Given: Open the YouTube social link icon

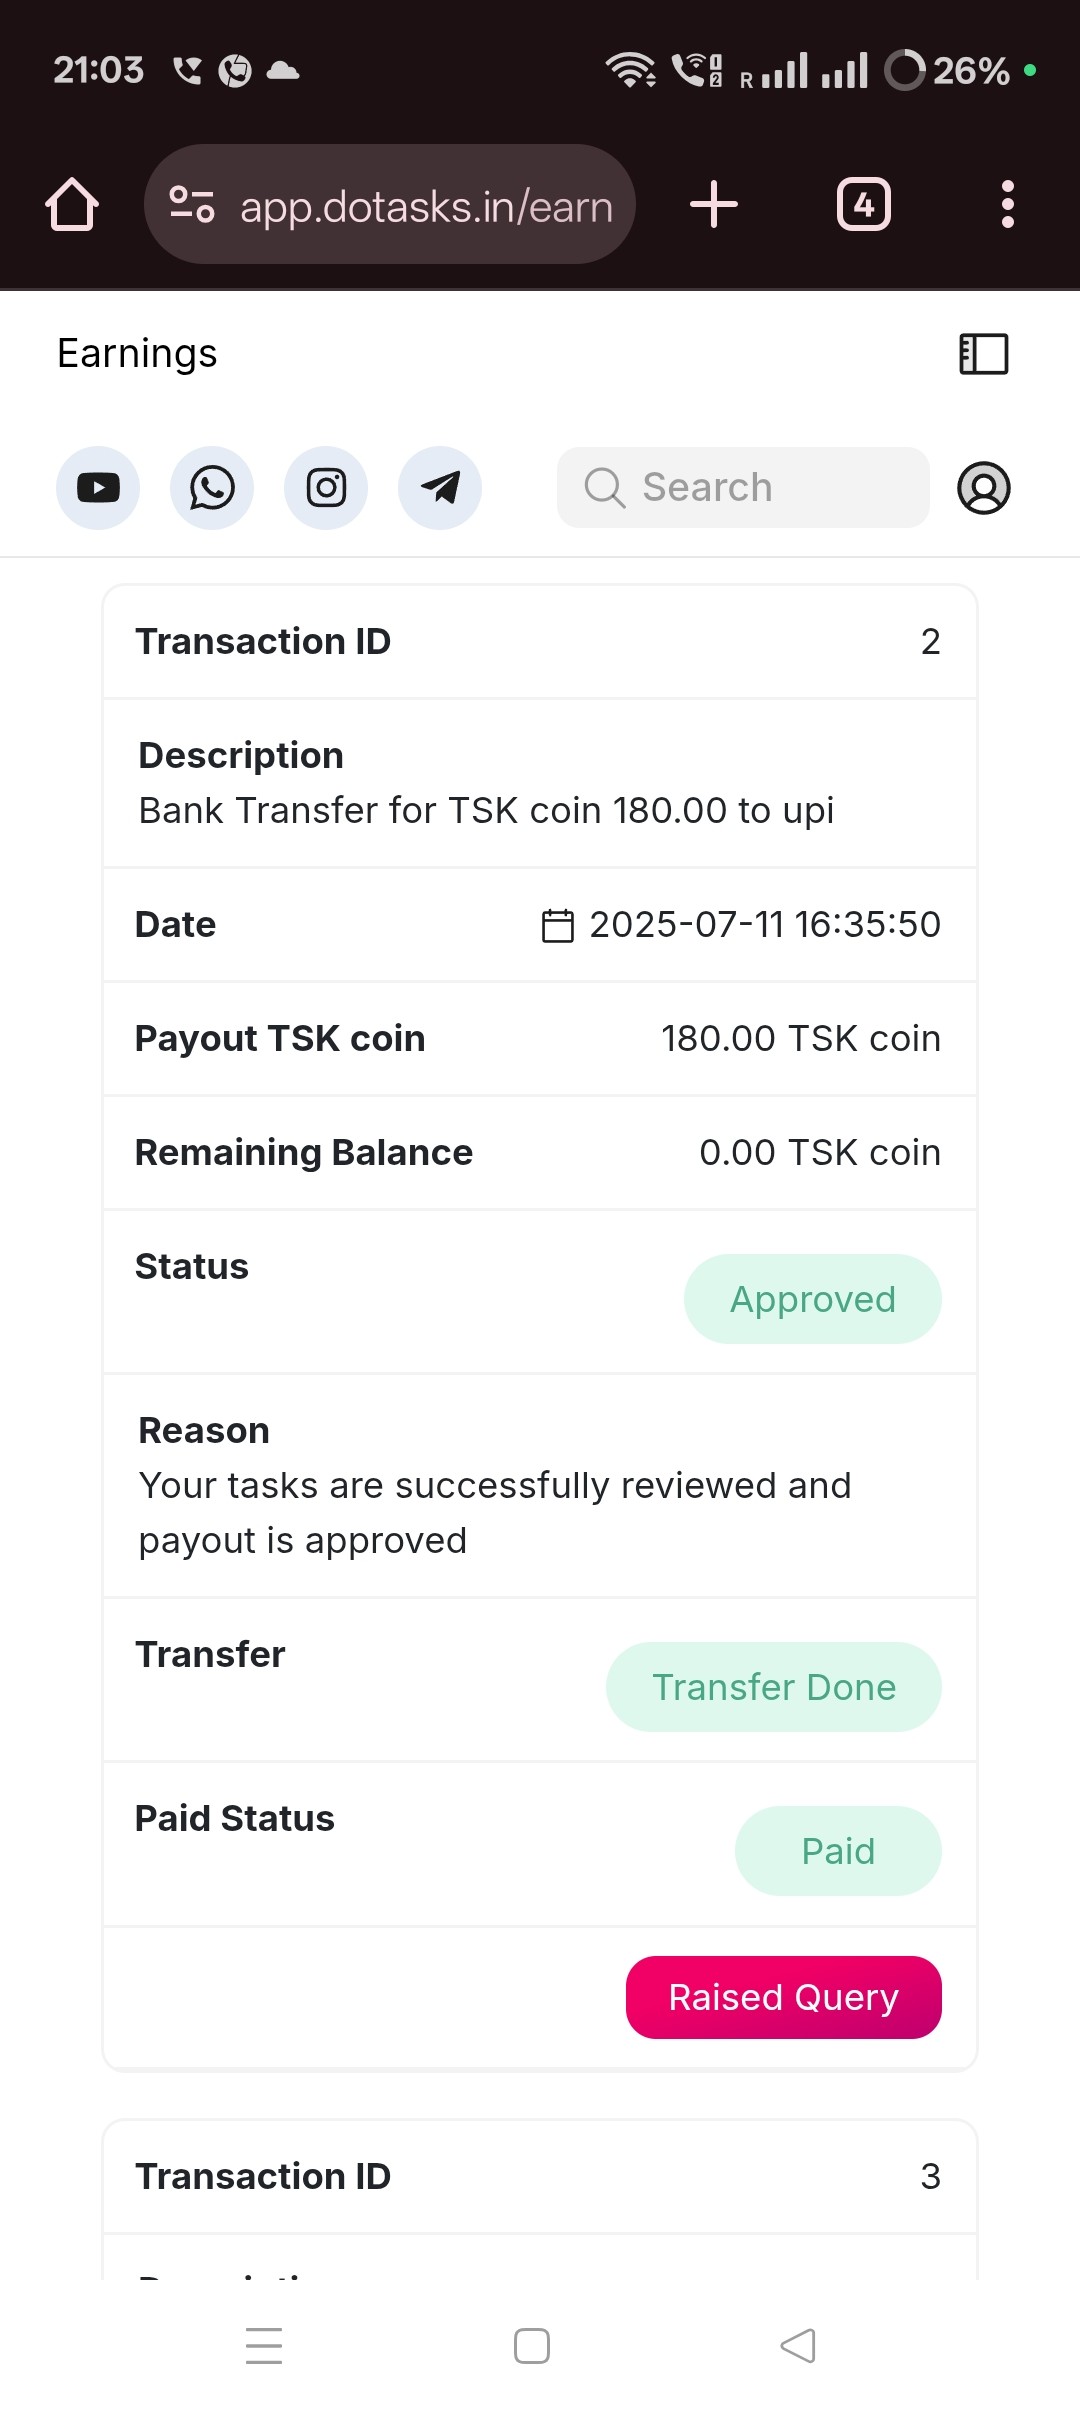Looking at the screenshot, I should pos(98,488).
